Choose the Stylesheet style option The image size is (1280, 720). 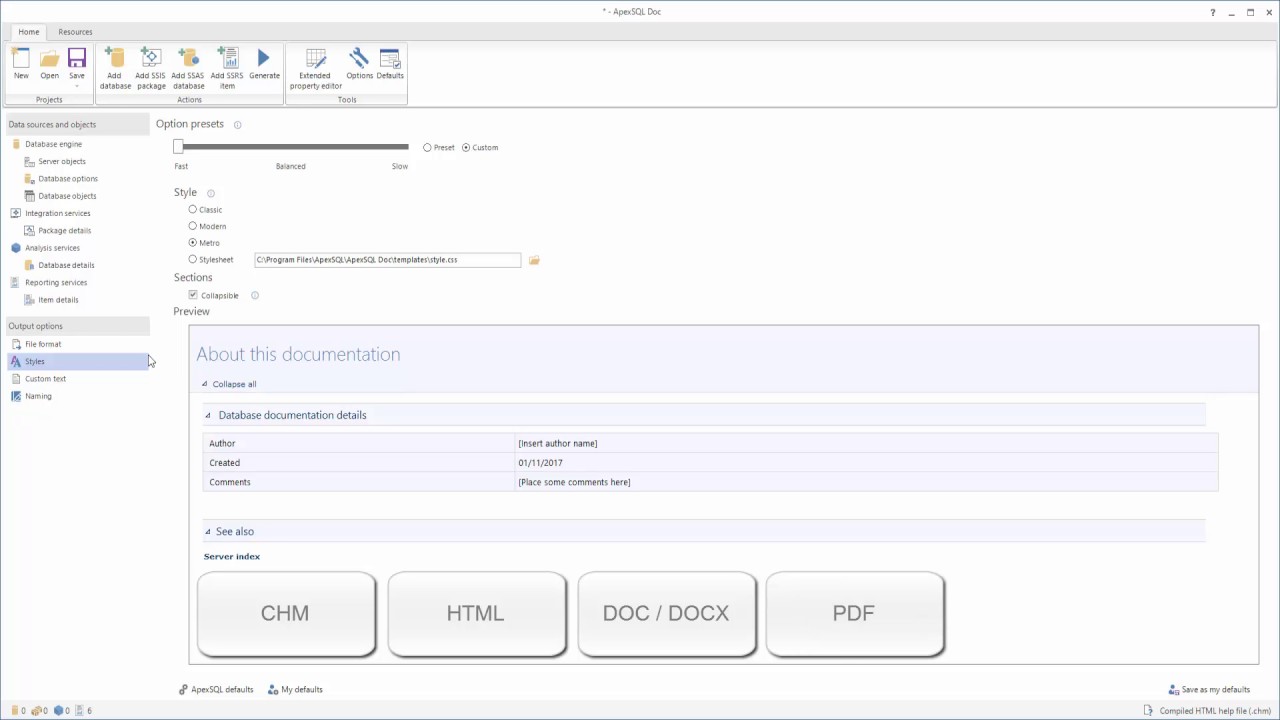(193, 260)
